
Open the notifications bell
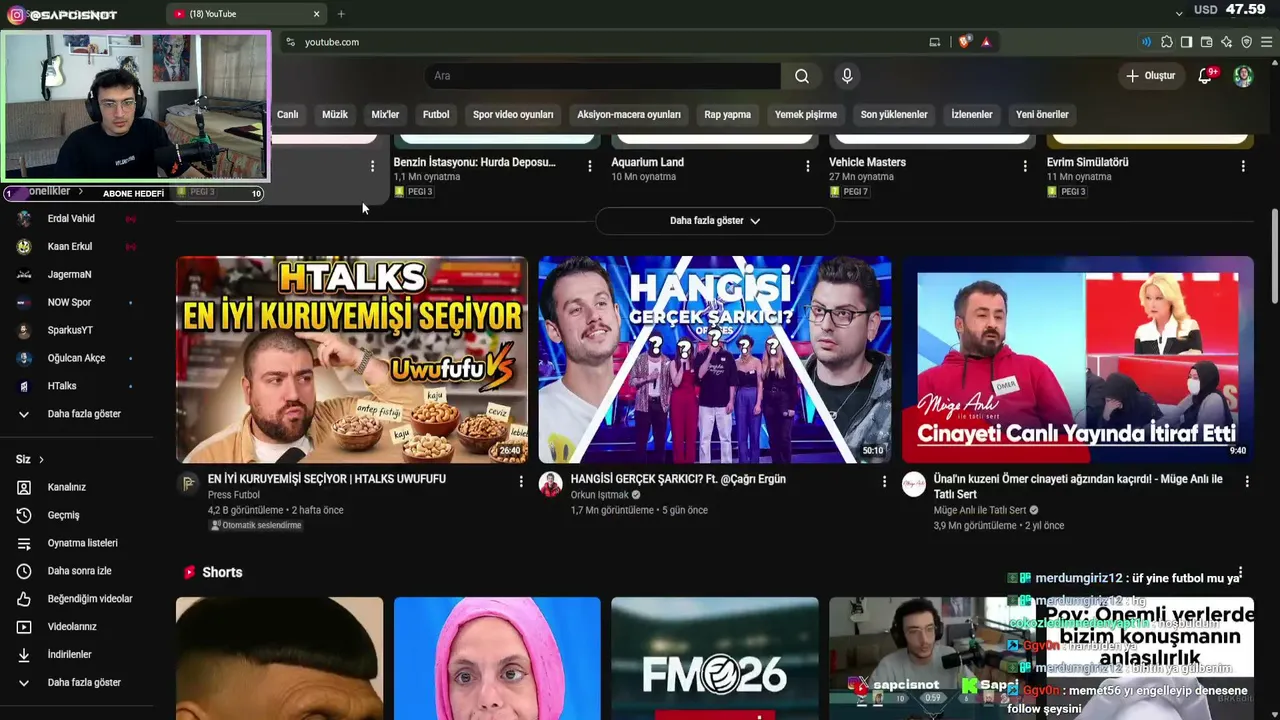[x=1206, y=76]
